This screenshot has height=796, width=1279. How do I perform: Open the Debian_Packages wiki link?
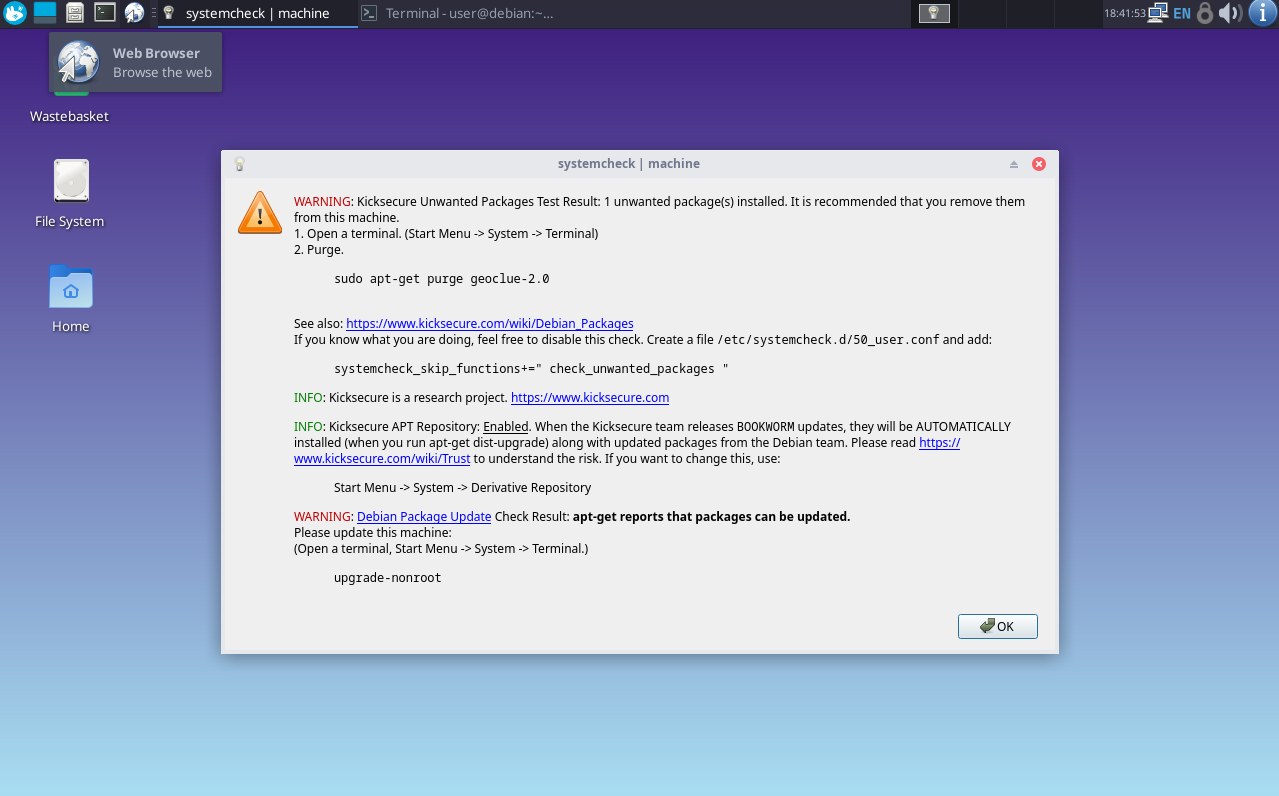pyautogui.click(x=490, y=324)
